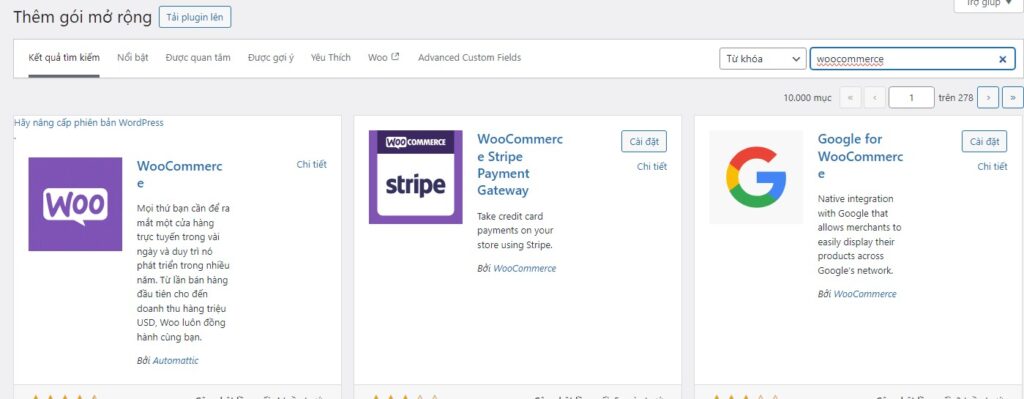
Task: Open the WooCommerce plugin title link
Action: (180, 174)
